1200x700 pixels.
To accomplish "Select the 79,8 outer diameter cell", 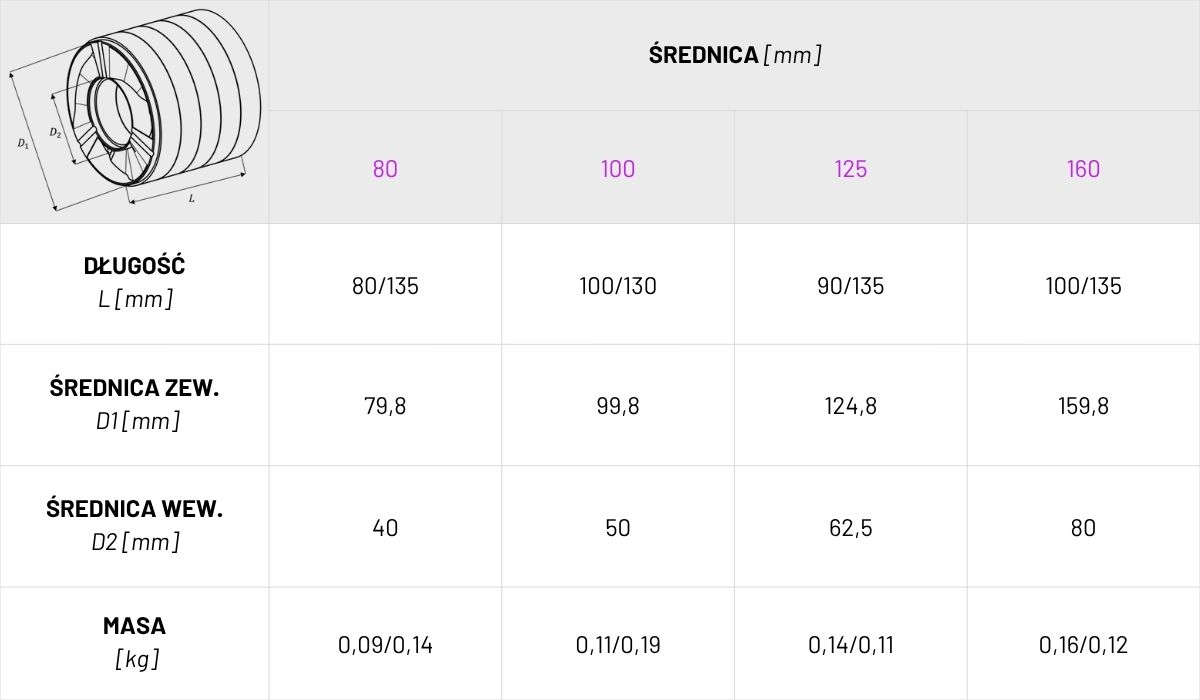I will click(385, 407).
